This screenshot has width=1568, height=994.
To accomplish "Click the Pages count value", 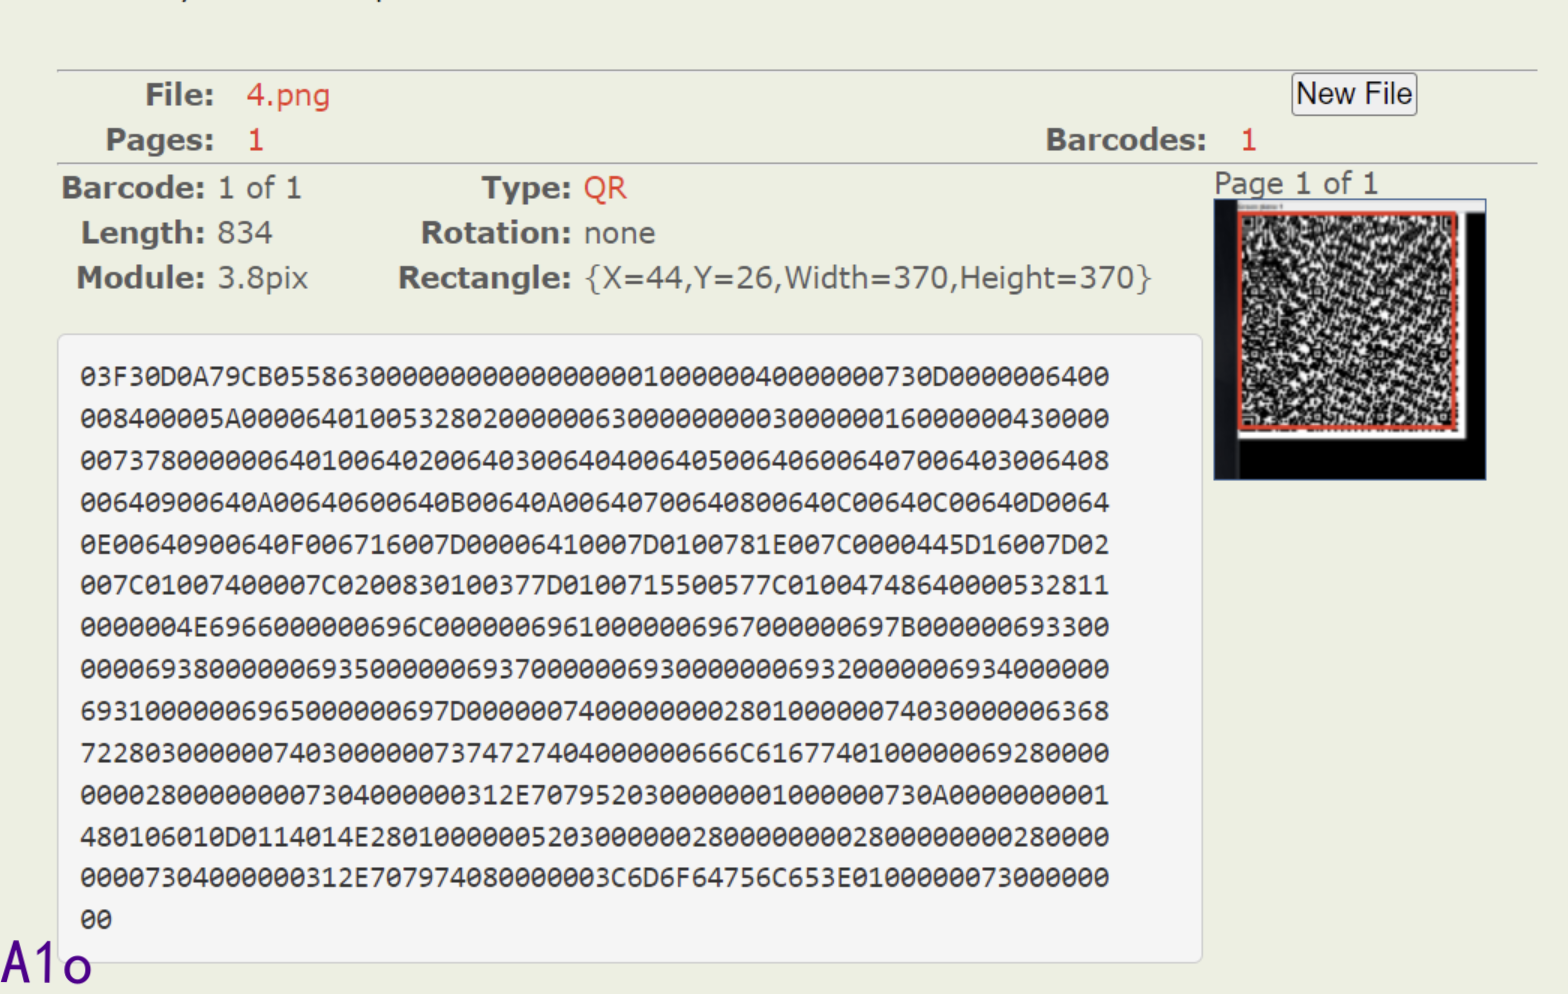I will (x=256, y=140).
